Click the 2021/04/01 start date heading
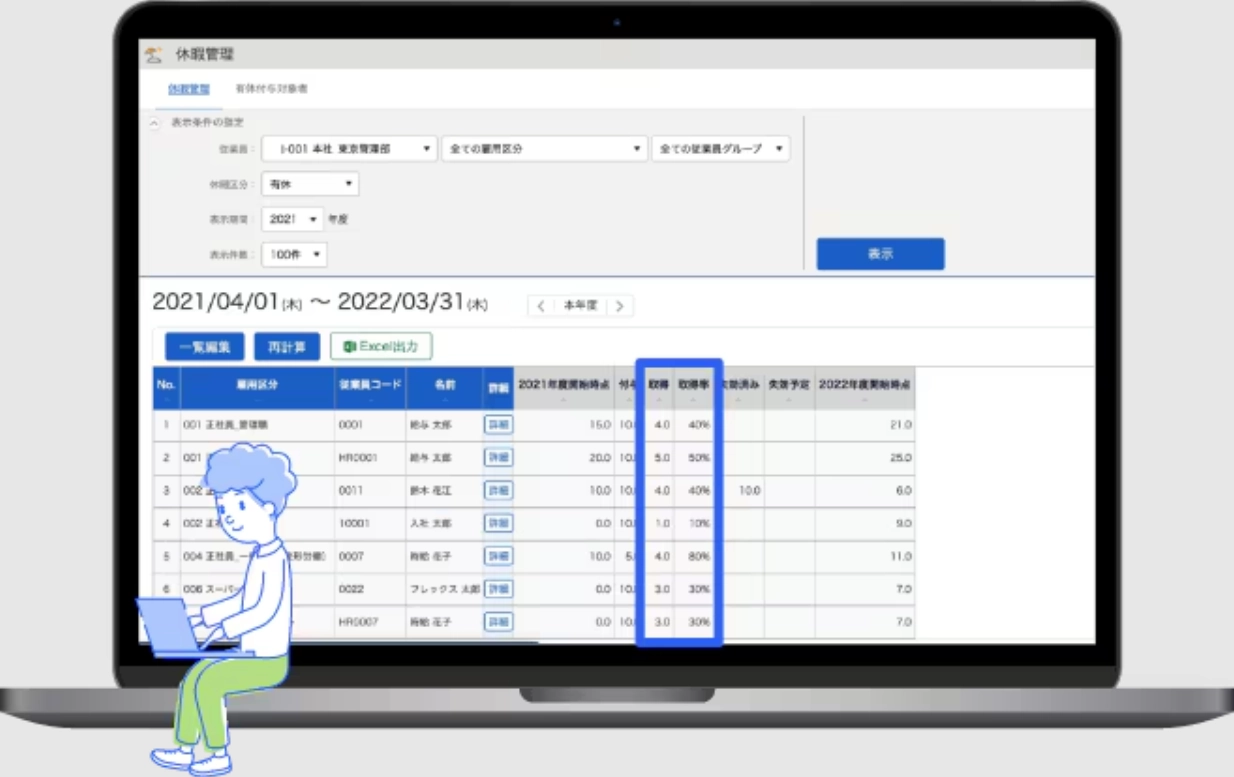Viewport: 1234px width, 777px height. coord(216,303)
